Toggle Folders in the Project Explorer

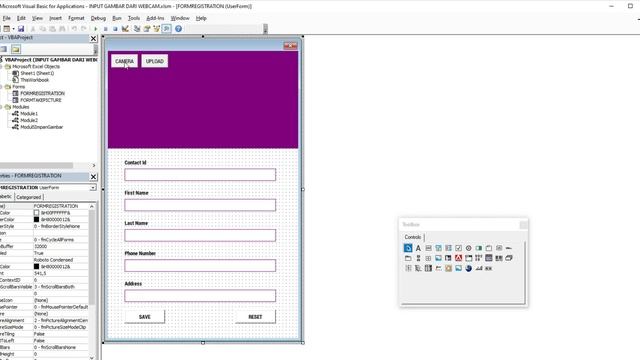point(16,49)
